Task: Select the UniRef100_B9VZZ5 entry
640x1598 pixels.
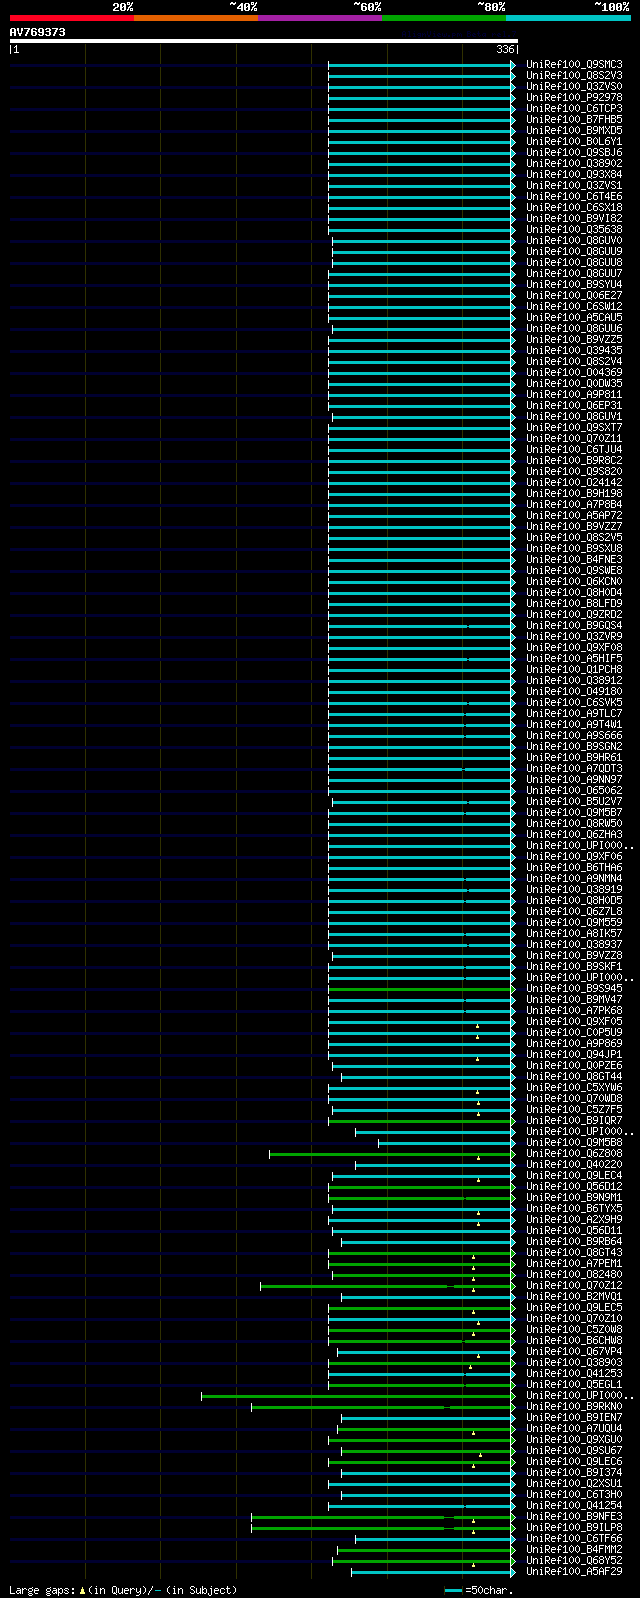Action: coord(574,340)
